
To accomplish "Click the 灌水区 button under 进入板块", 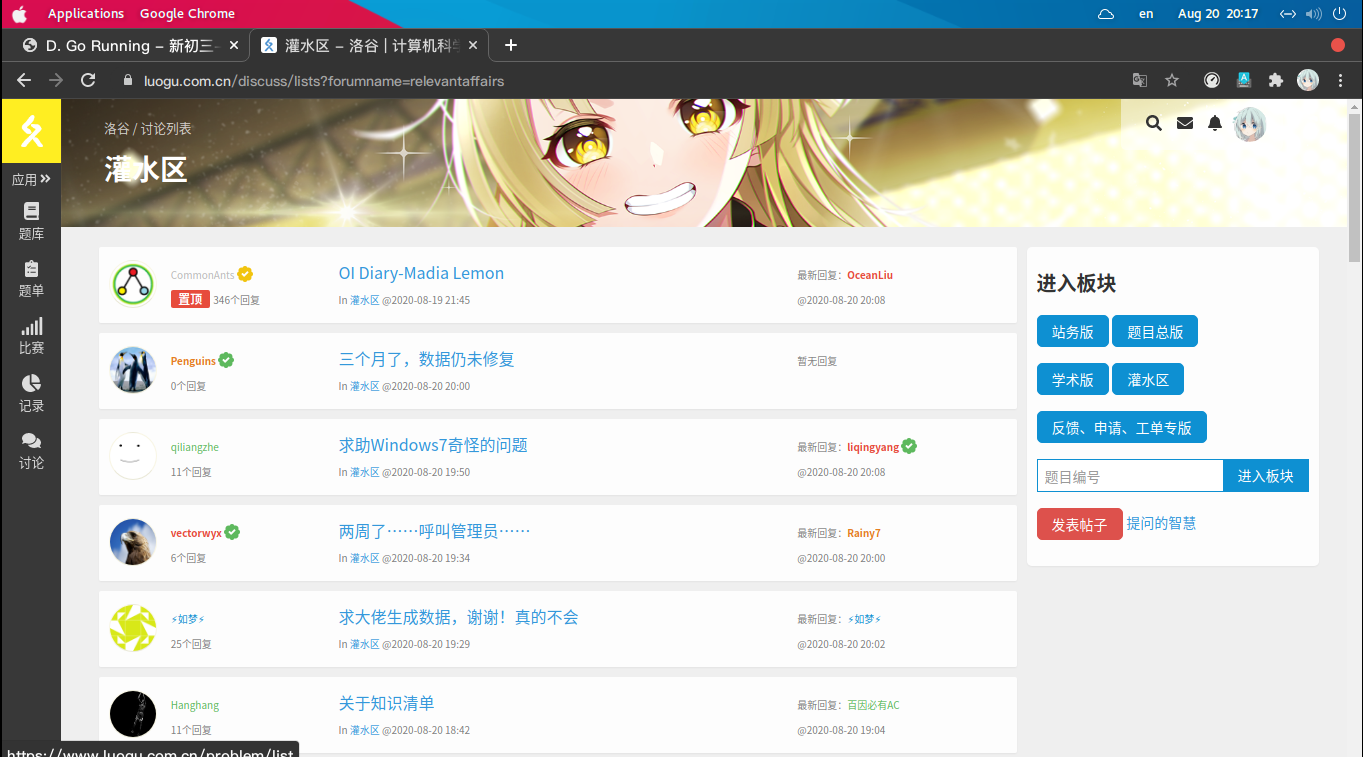I will coord(1148,380).
